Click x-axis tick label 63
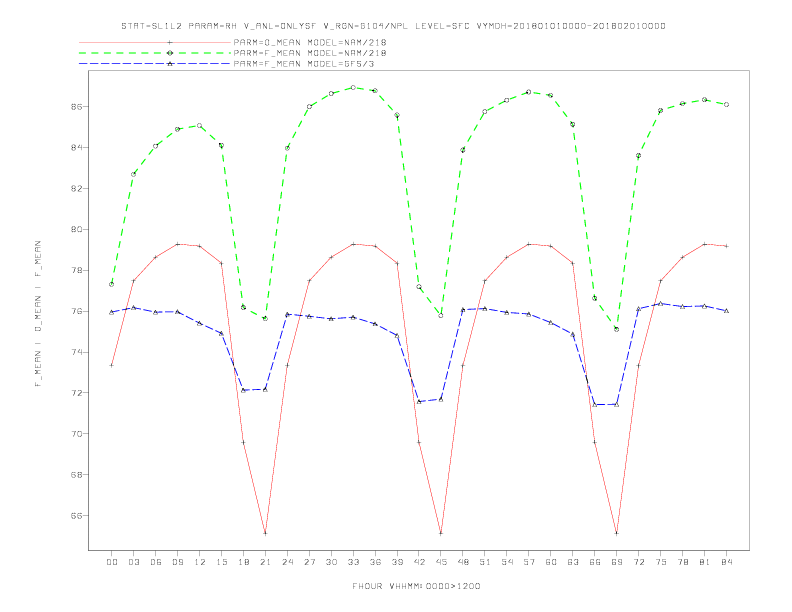 (x=573, y=562)
